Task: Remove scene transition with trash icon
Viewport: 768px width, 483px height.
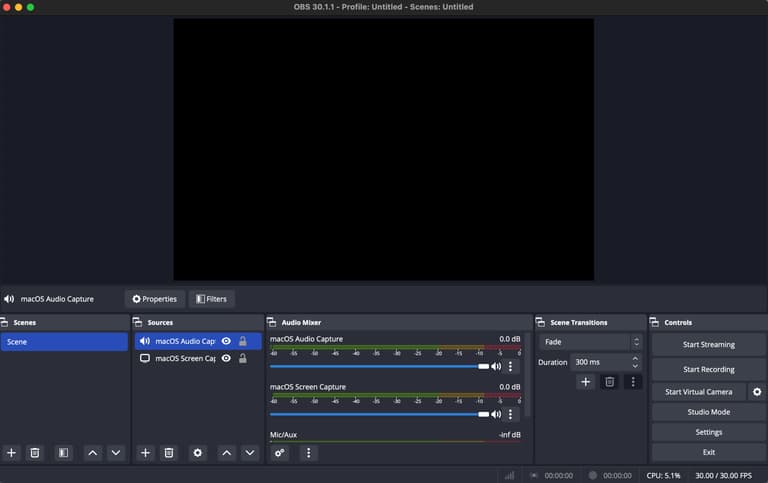Action: coord(609,382)
